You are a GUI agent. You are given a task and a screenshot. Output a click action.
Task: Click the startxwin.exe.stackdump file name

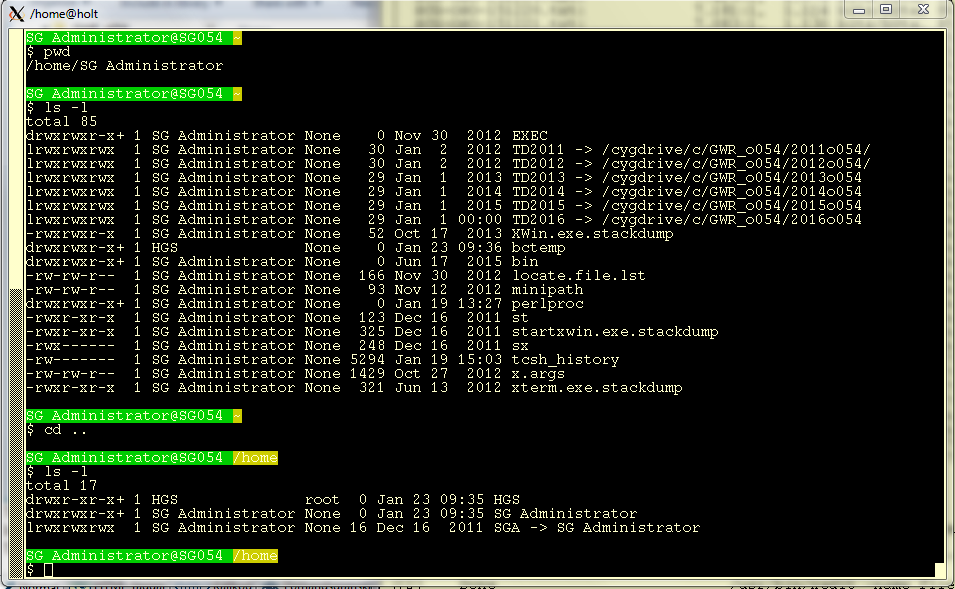pos(615,331)
